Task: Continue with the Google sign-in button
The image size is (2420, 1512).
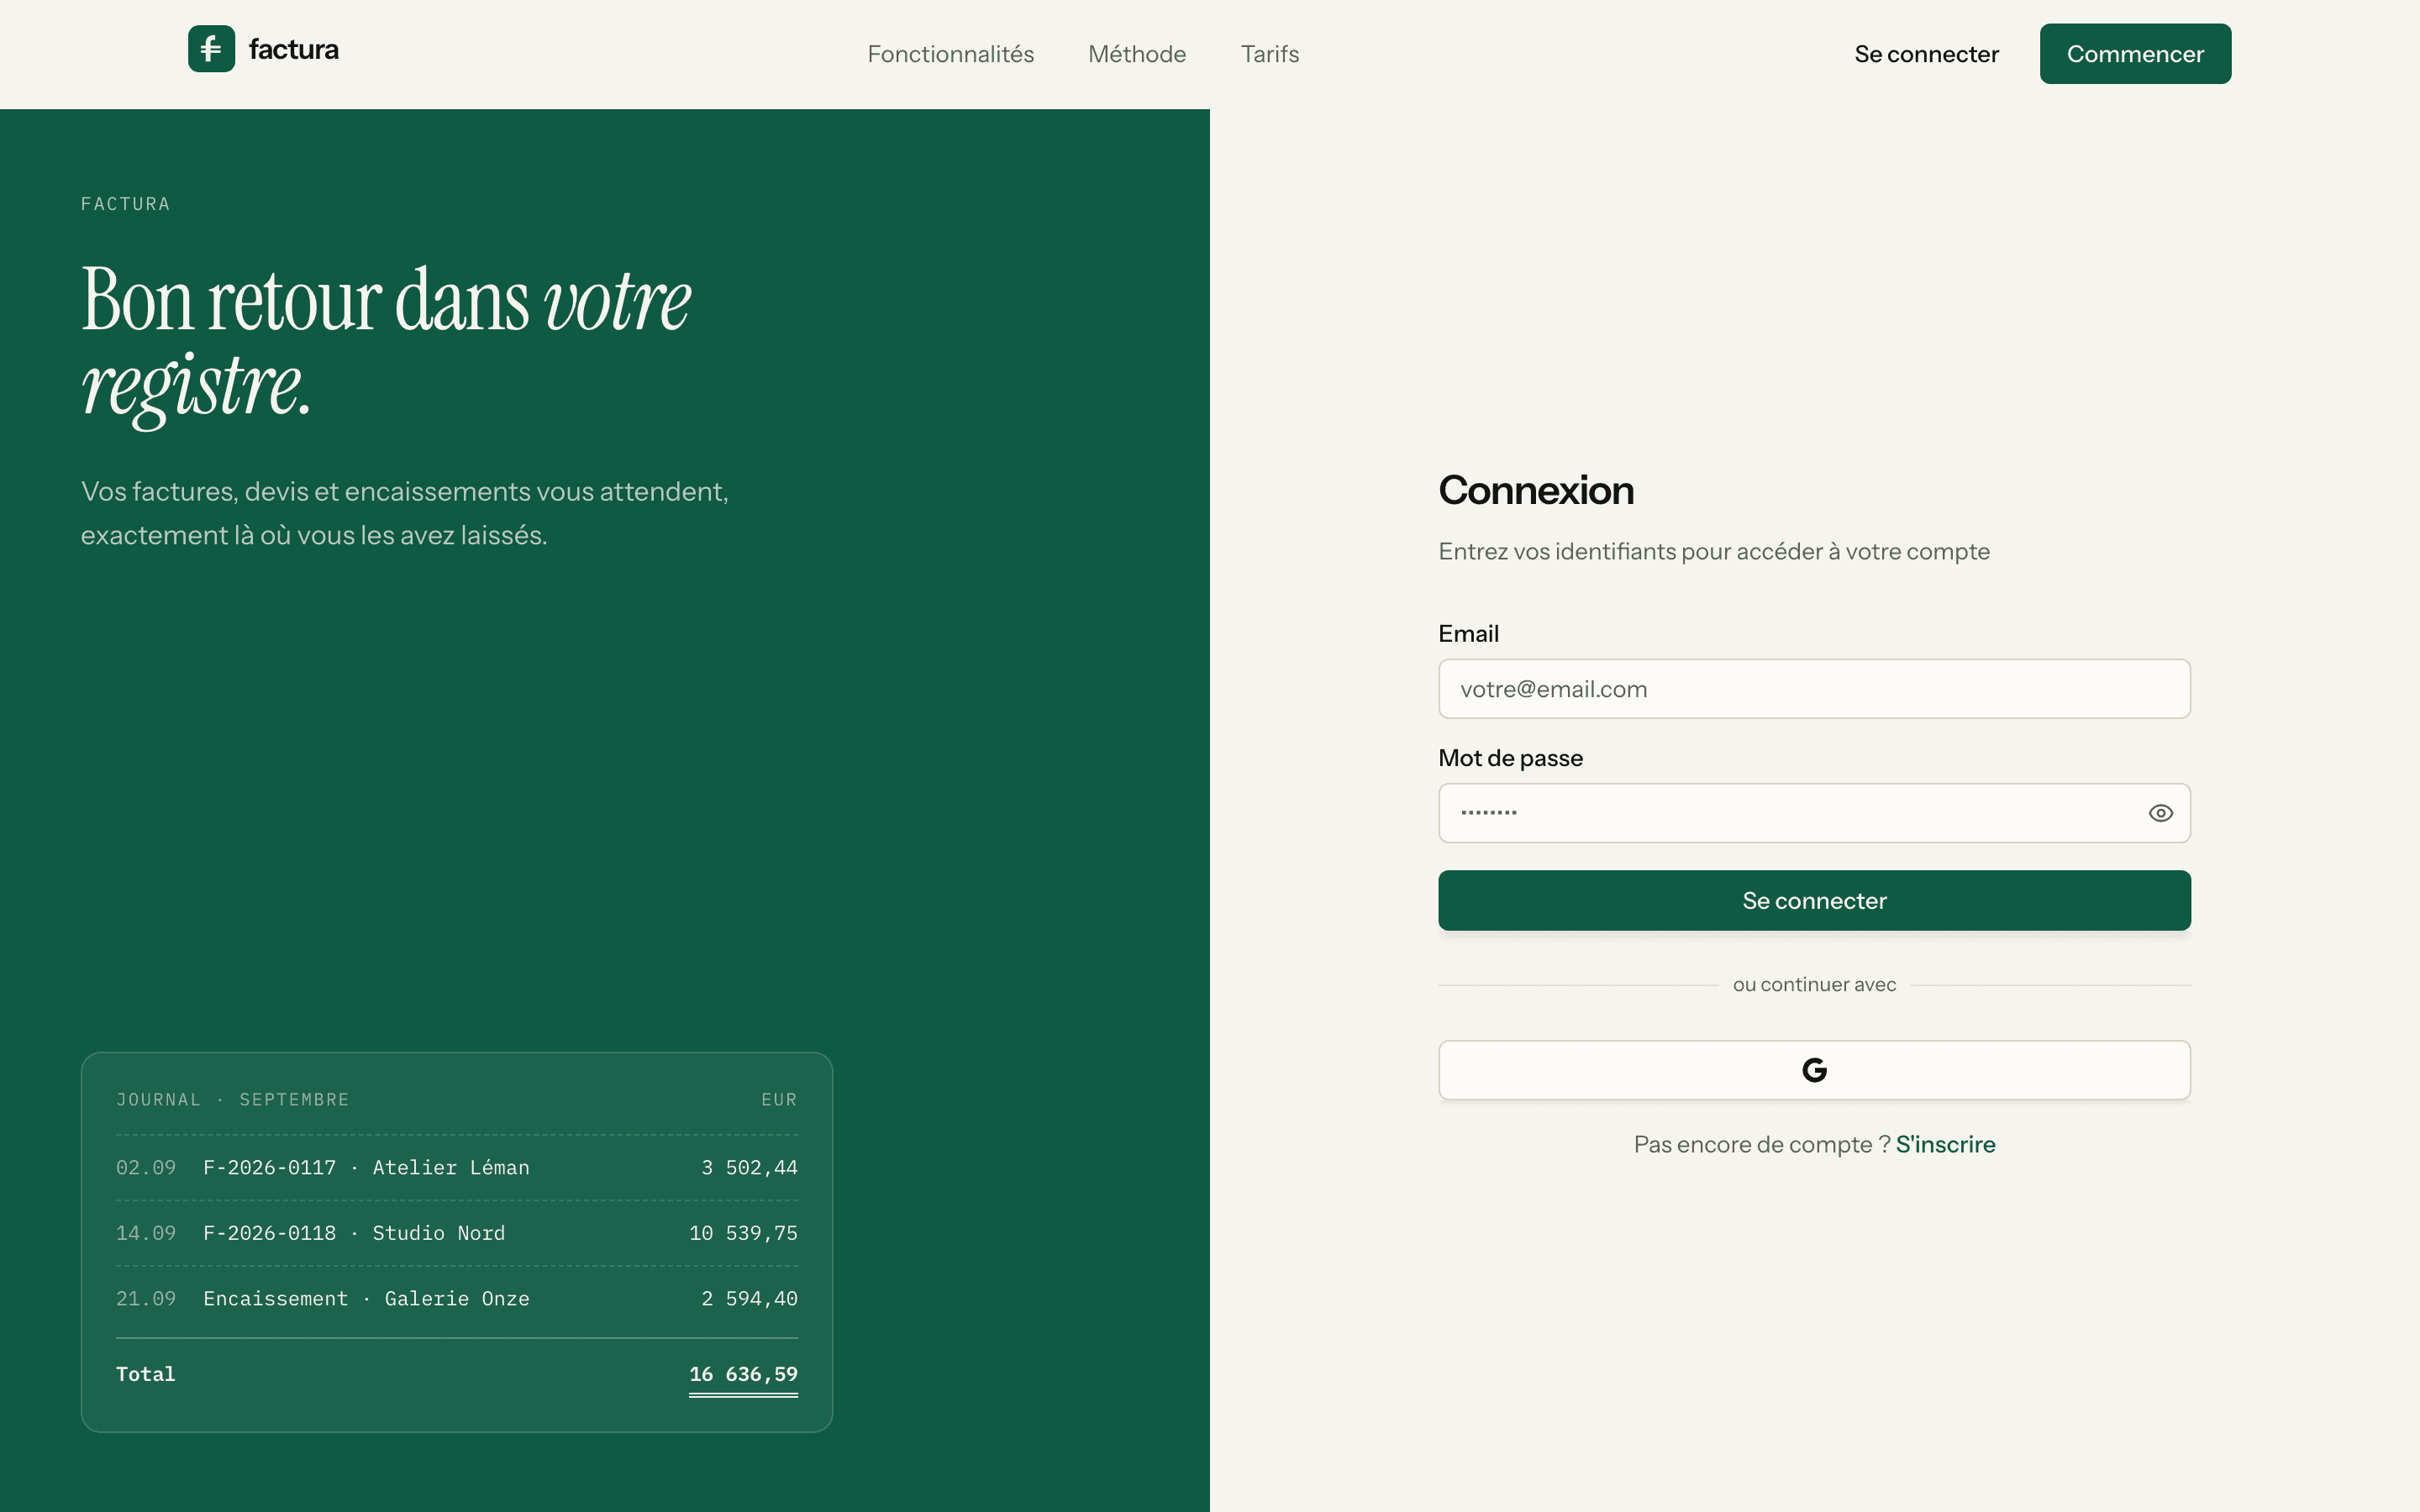Action: click(x=1814, y=1070)
